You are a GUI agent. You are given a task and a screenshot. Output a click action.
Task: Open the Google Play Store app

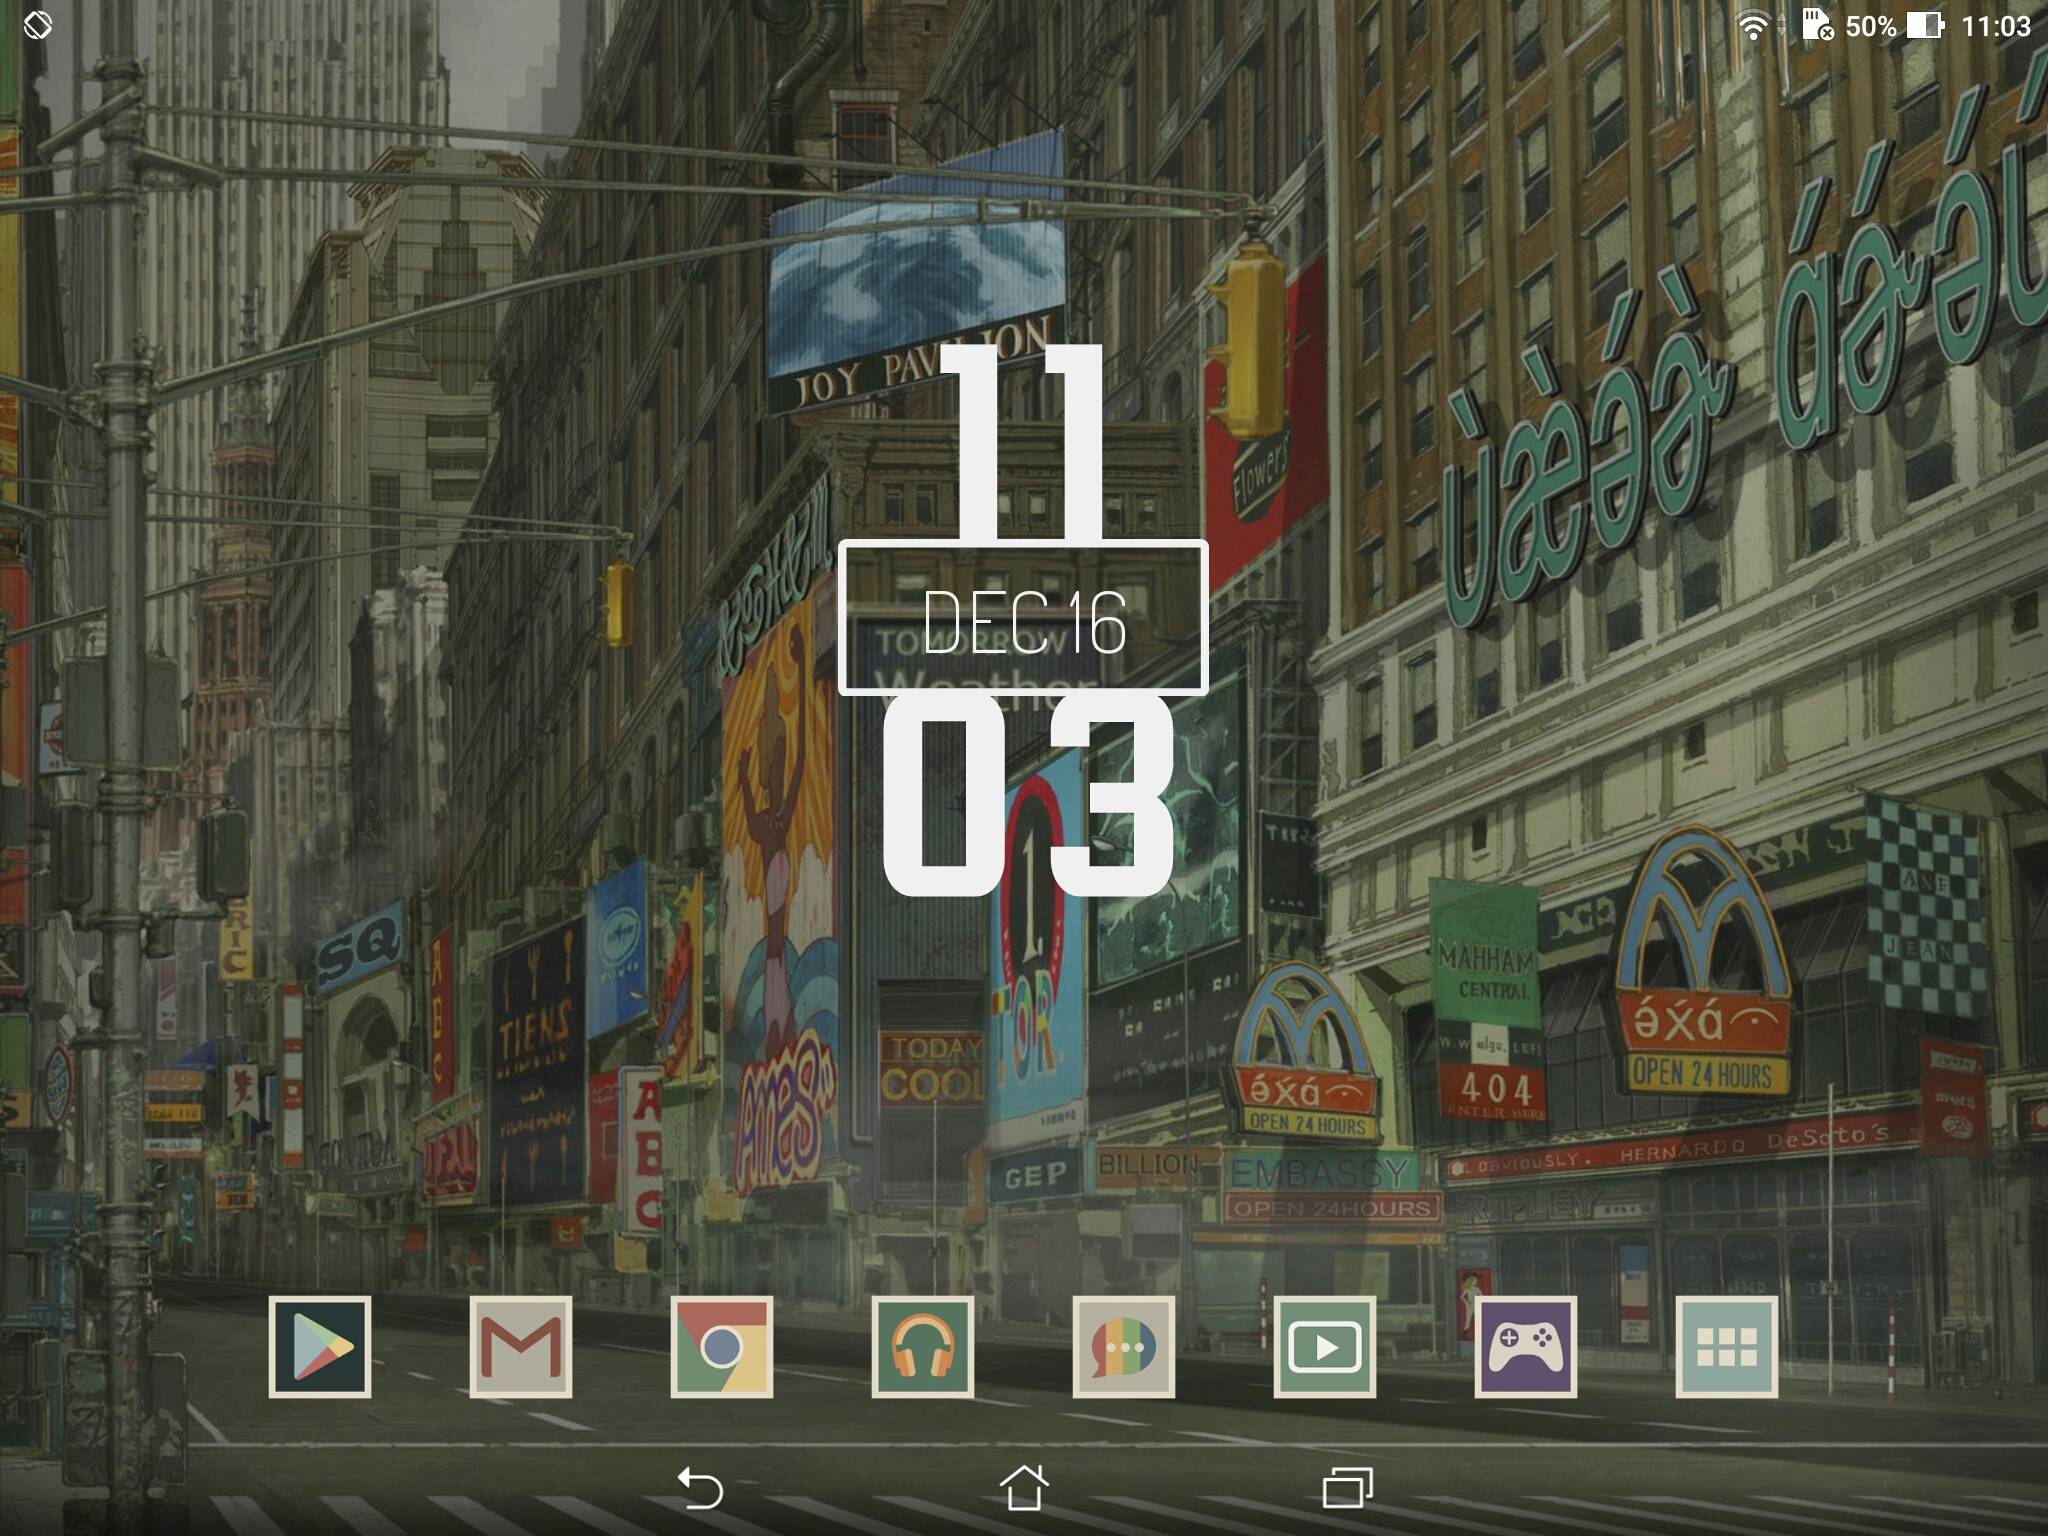[320, 1346]
